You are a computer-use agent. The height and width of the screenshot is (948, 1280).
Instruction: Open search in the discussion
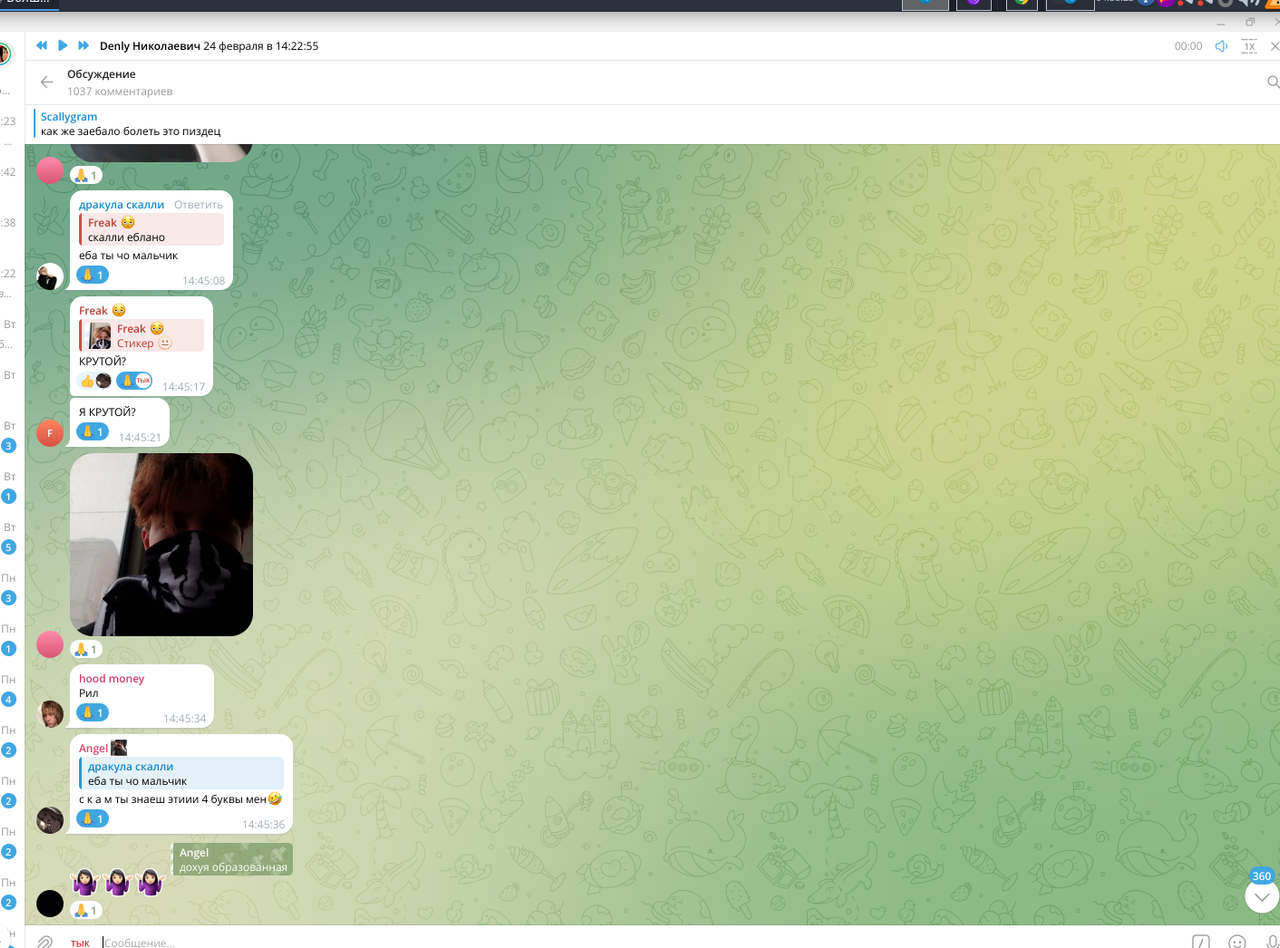coord(1273,82)
